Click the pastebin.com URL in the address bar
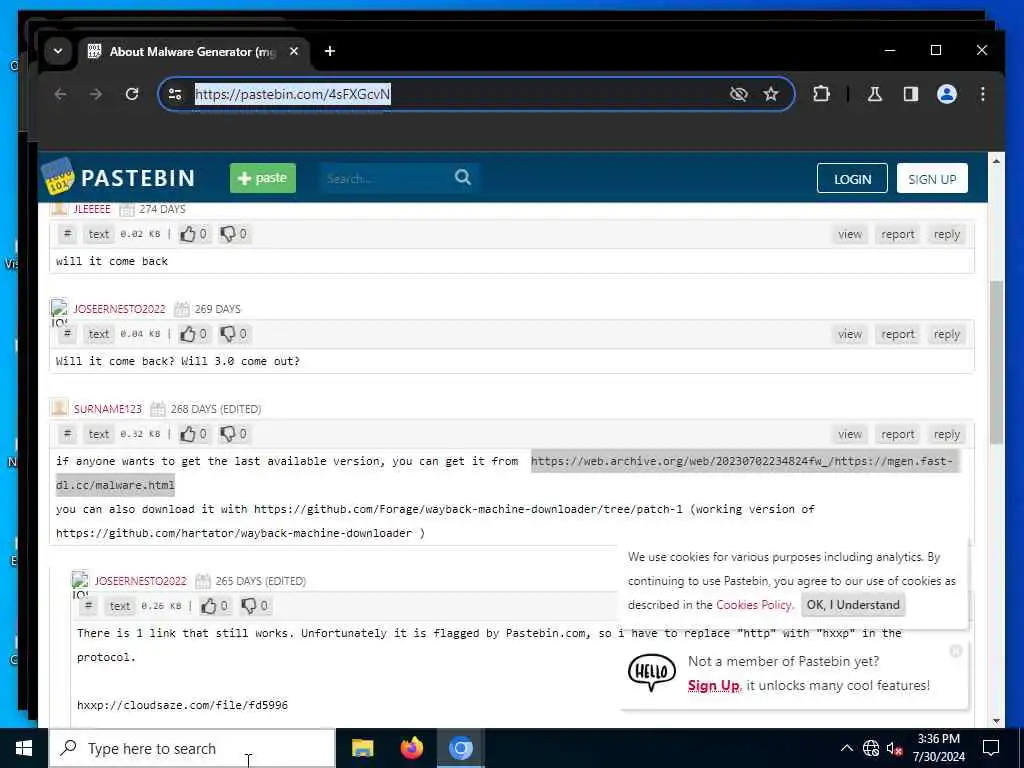The width and height of the screenshot is (1024, 768). [x=293, y=94]
